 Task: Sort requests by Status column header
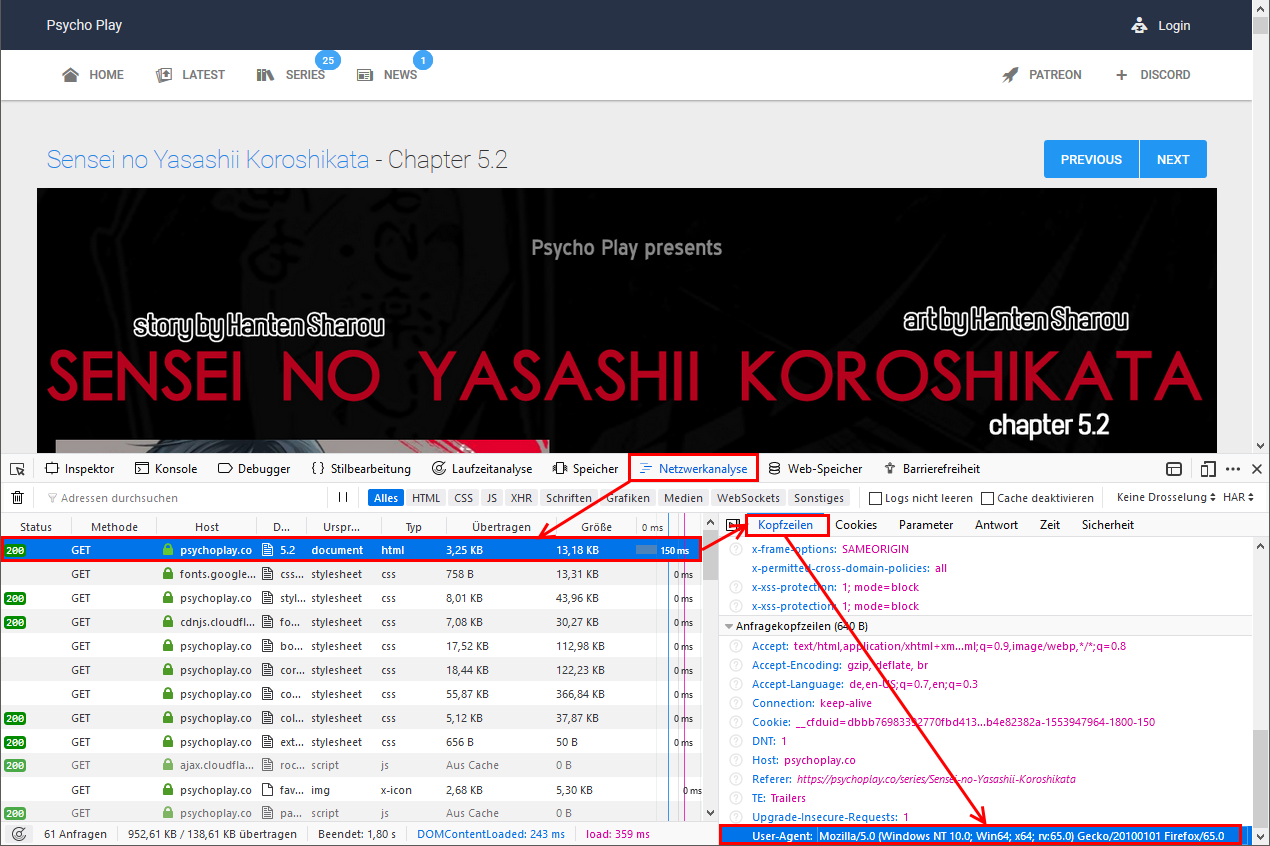tap(36, 527)
